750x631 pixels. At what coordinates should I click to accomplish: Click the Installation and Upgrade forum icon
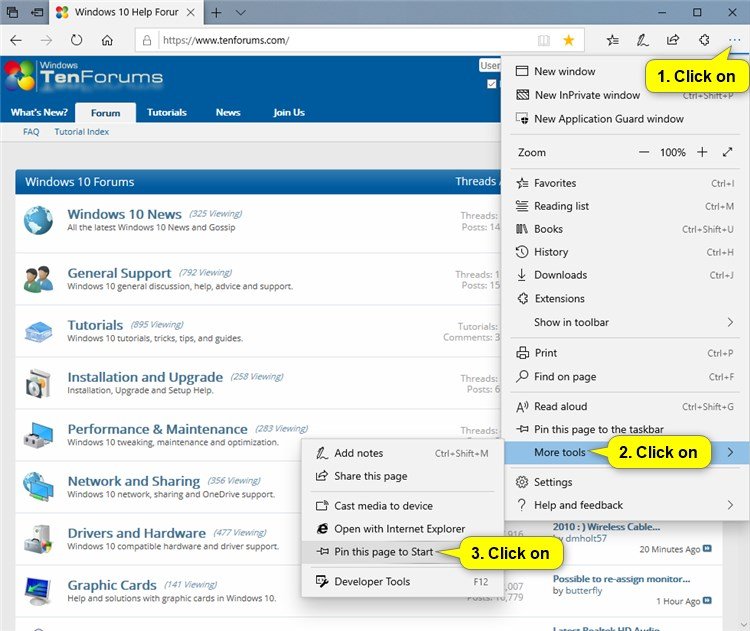tap(38, 383)
